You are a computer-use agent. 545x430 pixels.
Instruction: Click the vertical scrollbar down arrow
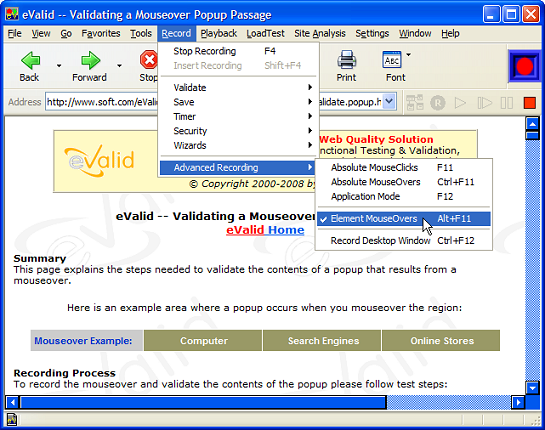click(x=532, y=387)
